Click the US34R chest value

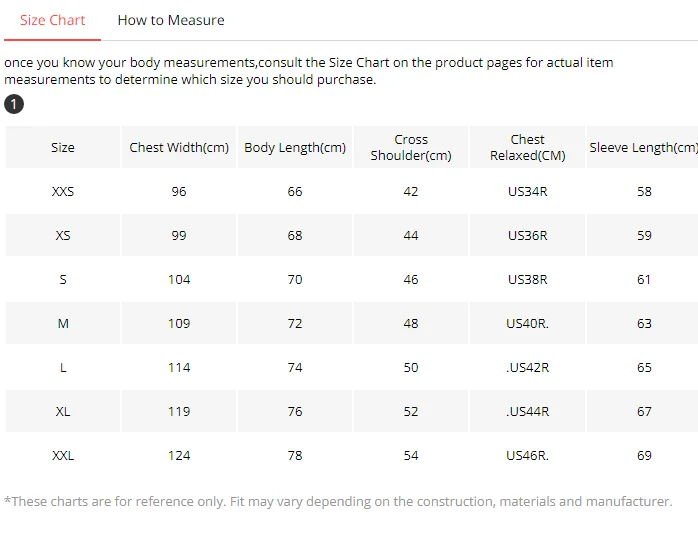point(527,191)
